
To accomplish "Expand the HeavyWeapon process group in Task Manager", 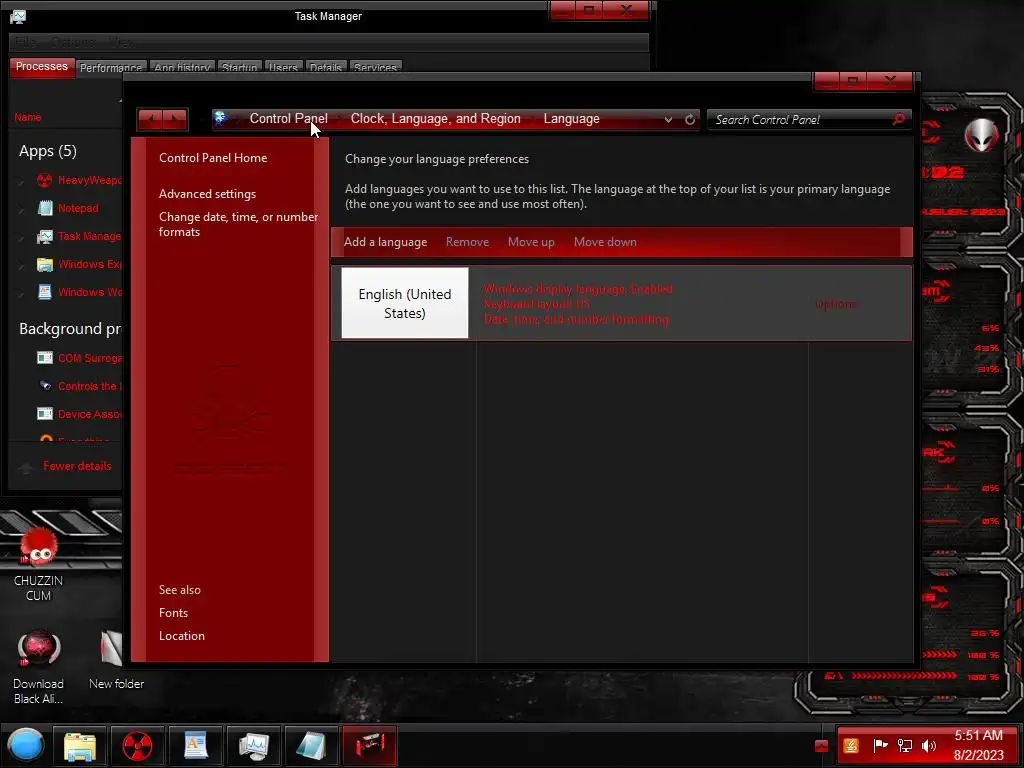I will tap(22, 181).
